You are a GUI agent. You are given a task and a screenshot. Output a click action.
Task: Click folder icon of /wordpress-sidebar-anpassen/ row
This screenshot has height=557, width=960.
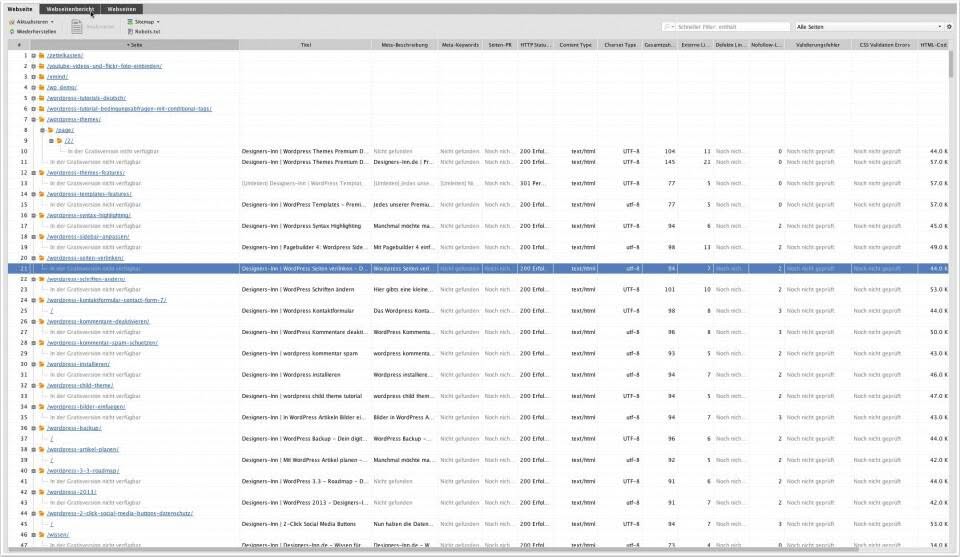[x=42, y=236]
